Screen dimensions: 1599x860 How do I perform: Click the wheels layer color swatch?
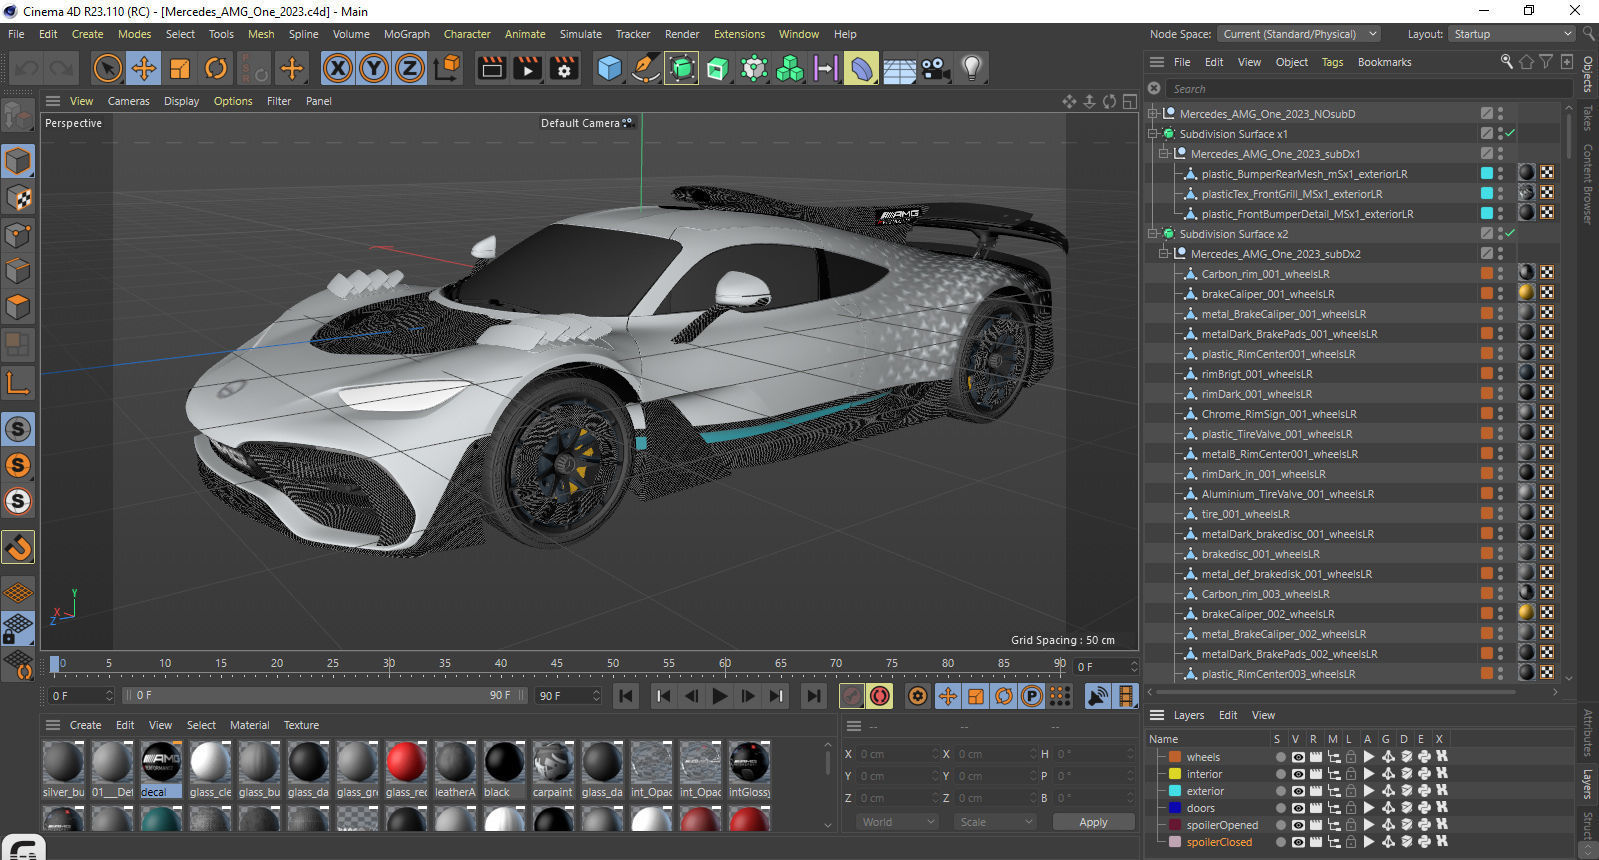pyautogui.click(x=1175, y=757)
